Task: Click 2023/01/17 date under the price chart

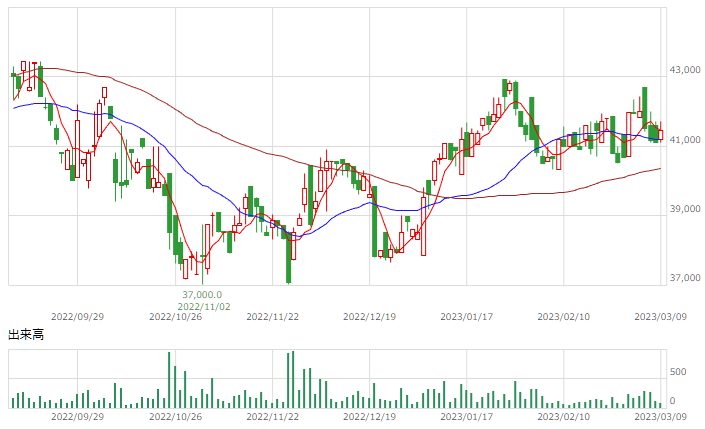Action: (x=467, y=317)
